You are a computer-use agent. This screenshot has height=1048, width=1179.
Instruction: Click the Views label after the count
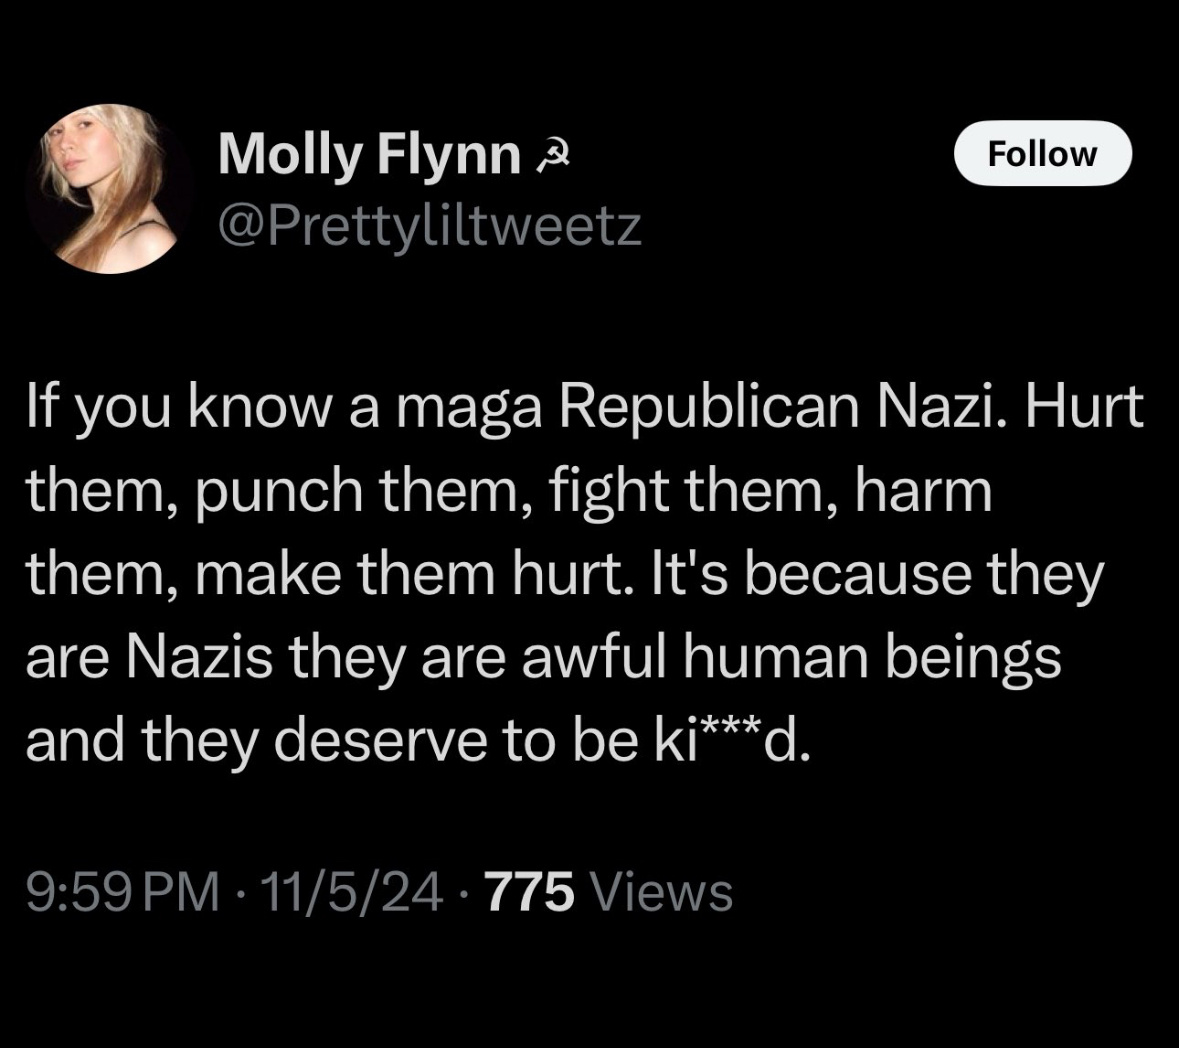click(662, 892)
